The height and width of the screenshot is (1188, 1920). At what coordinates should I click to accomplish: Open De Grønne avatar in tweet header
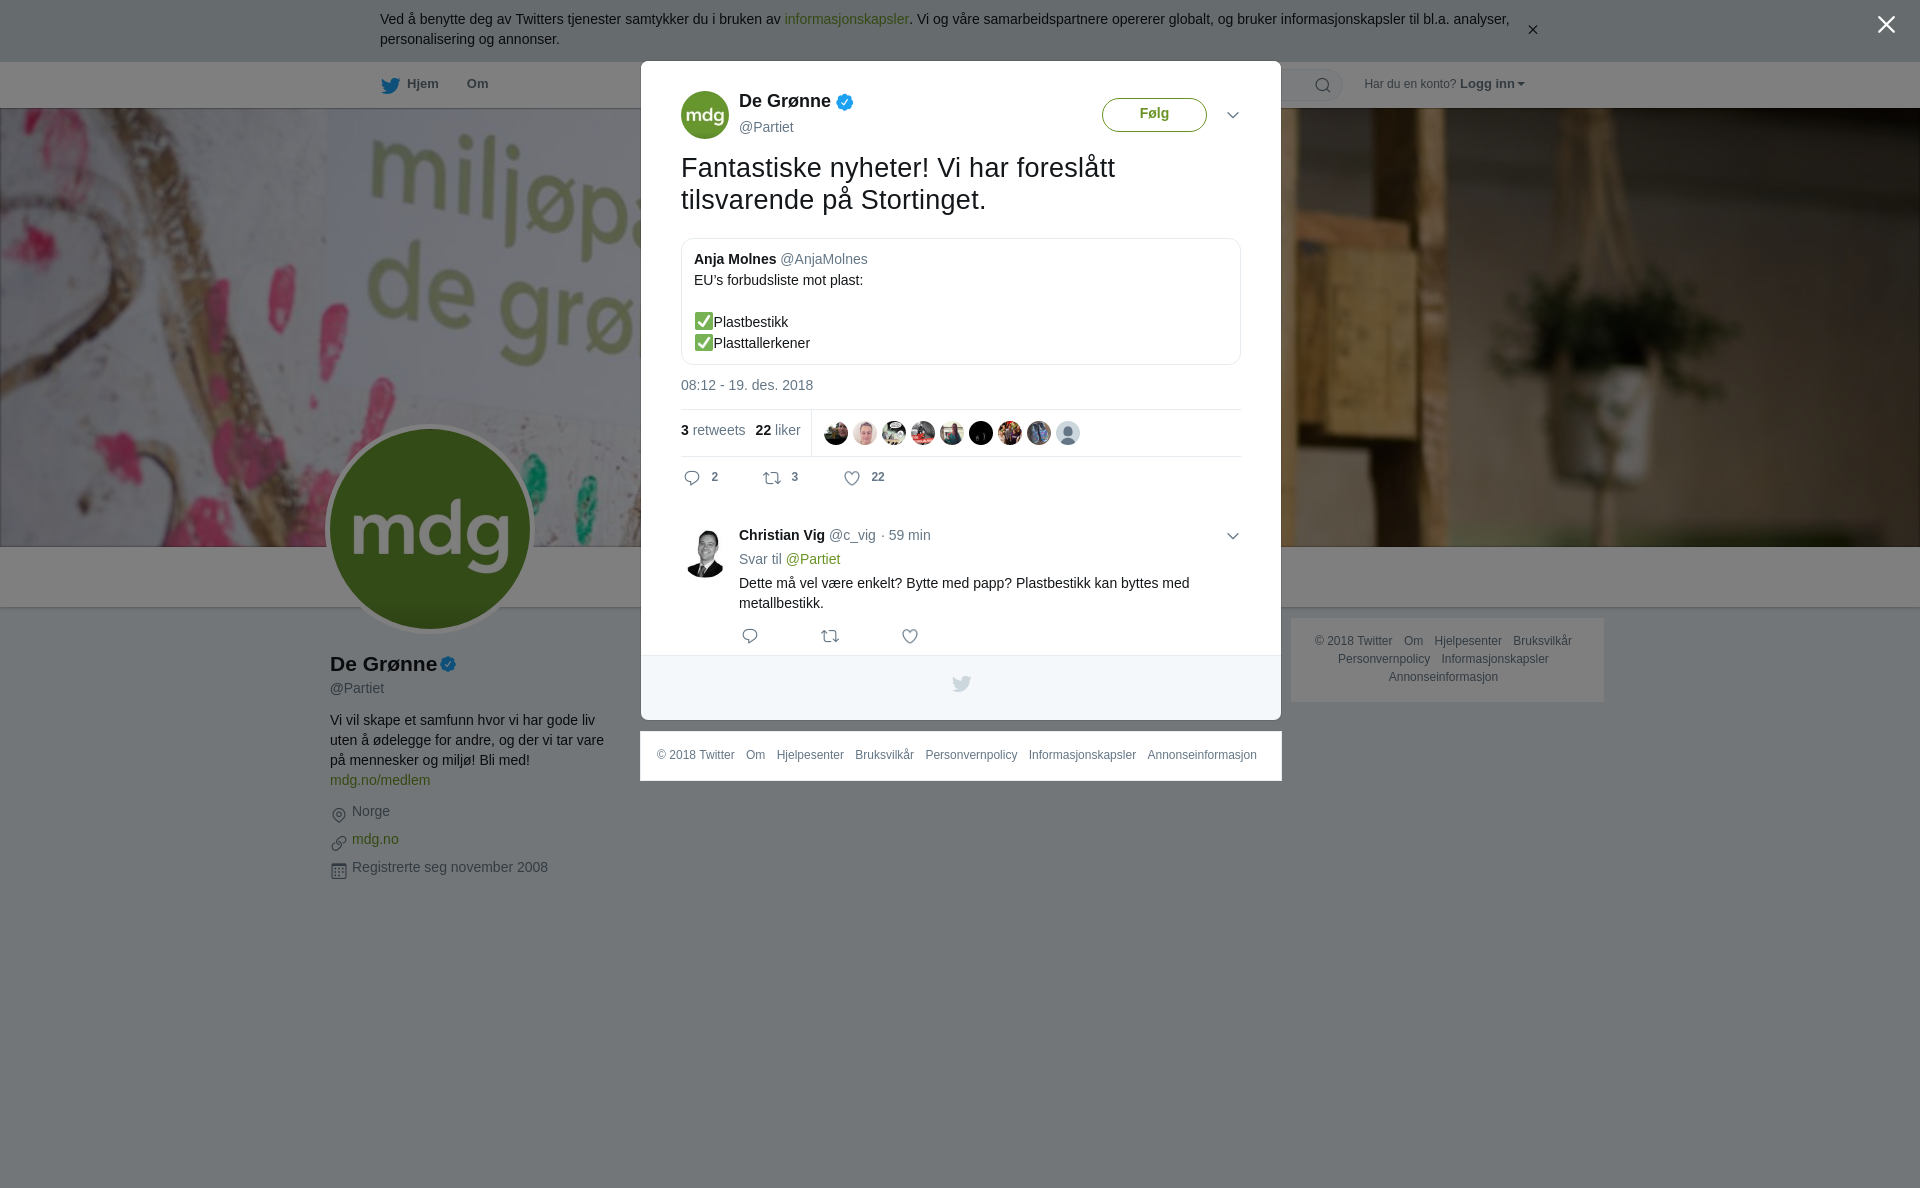[x=705, y=115]
